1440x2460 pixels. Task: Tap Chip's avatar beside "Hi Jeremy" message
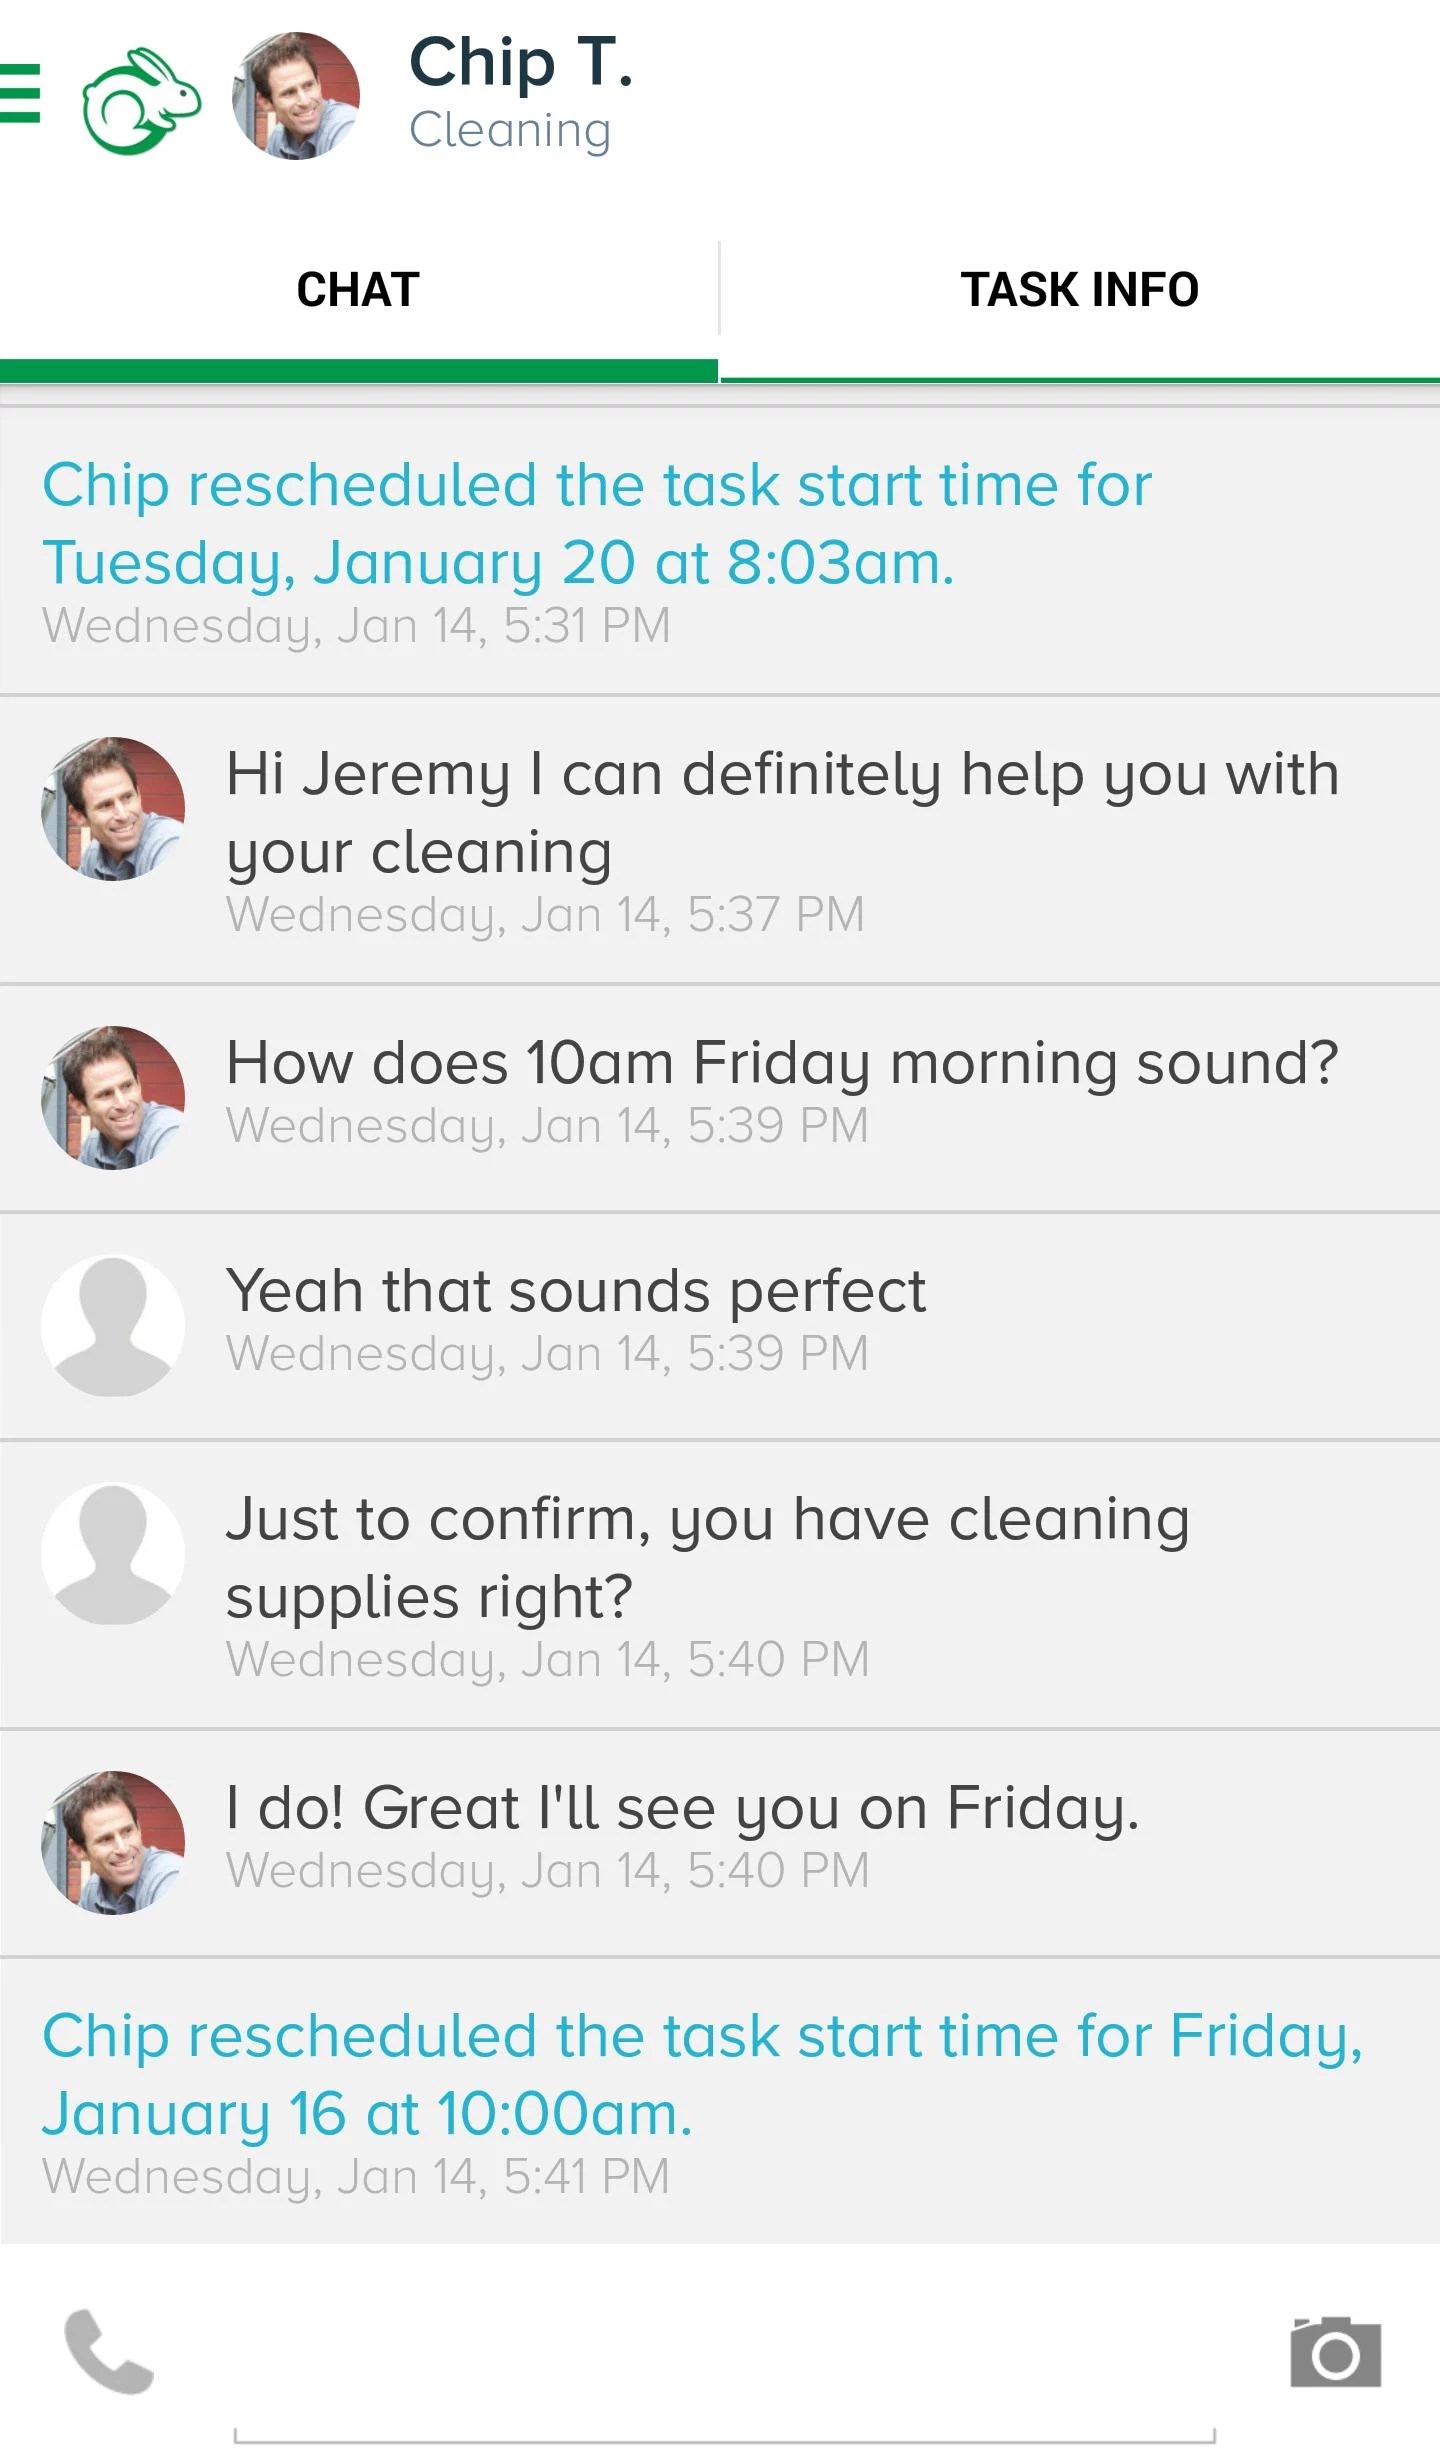(x=113, y=809)
